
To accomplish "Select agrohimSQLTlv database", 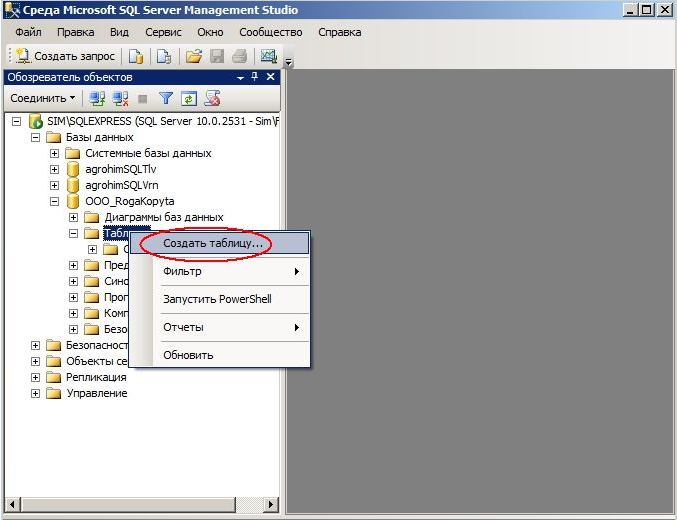I will point(120,169).
